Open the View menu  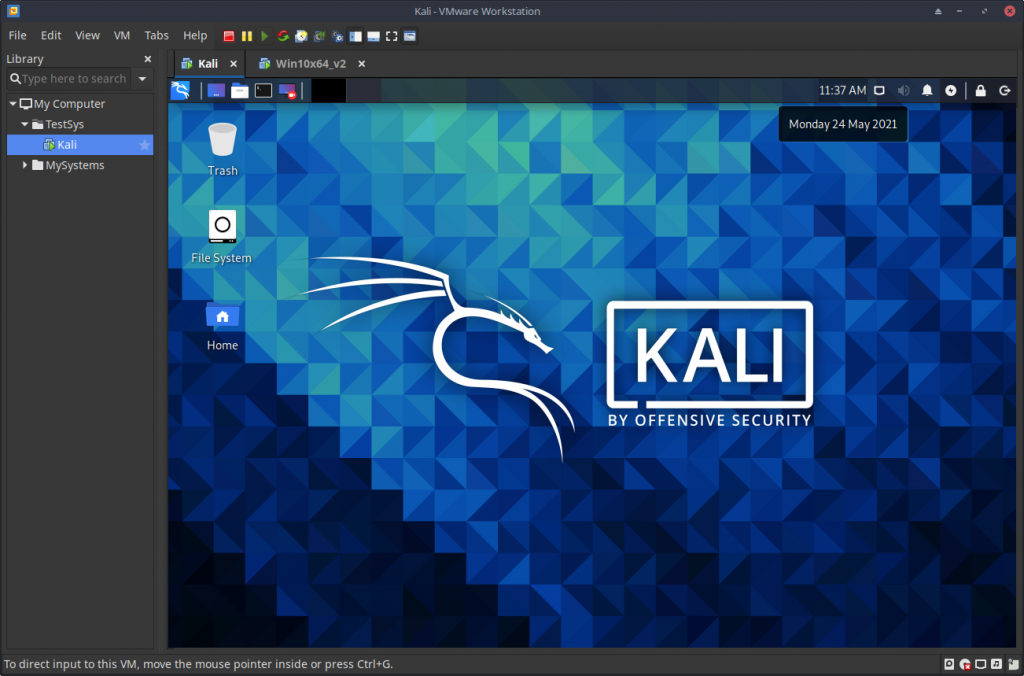(88, 35)
